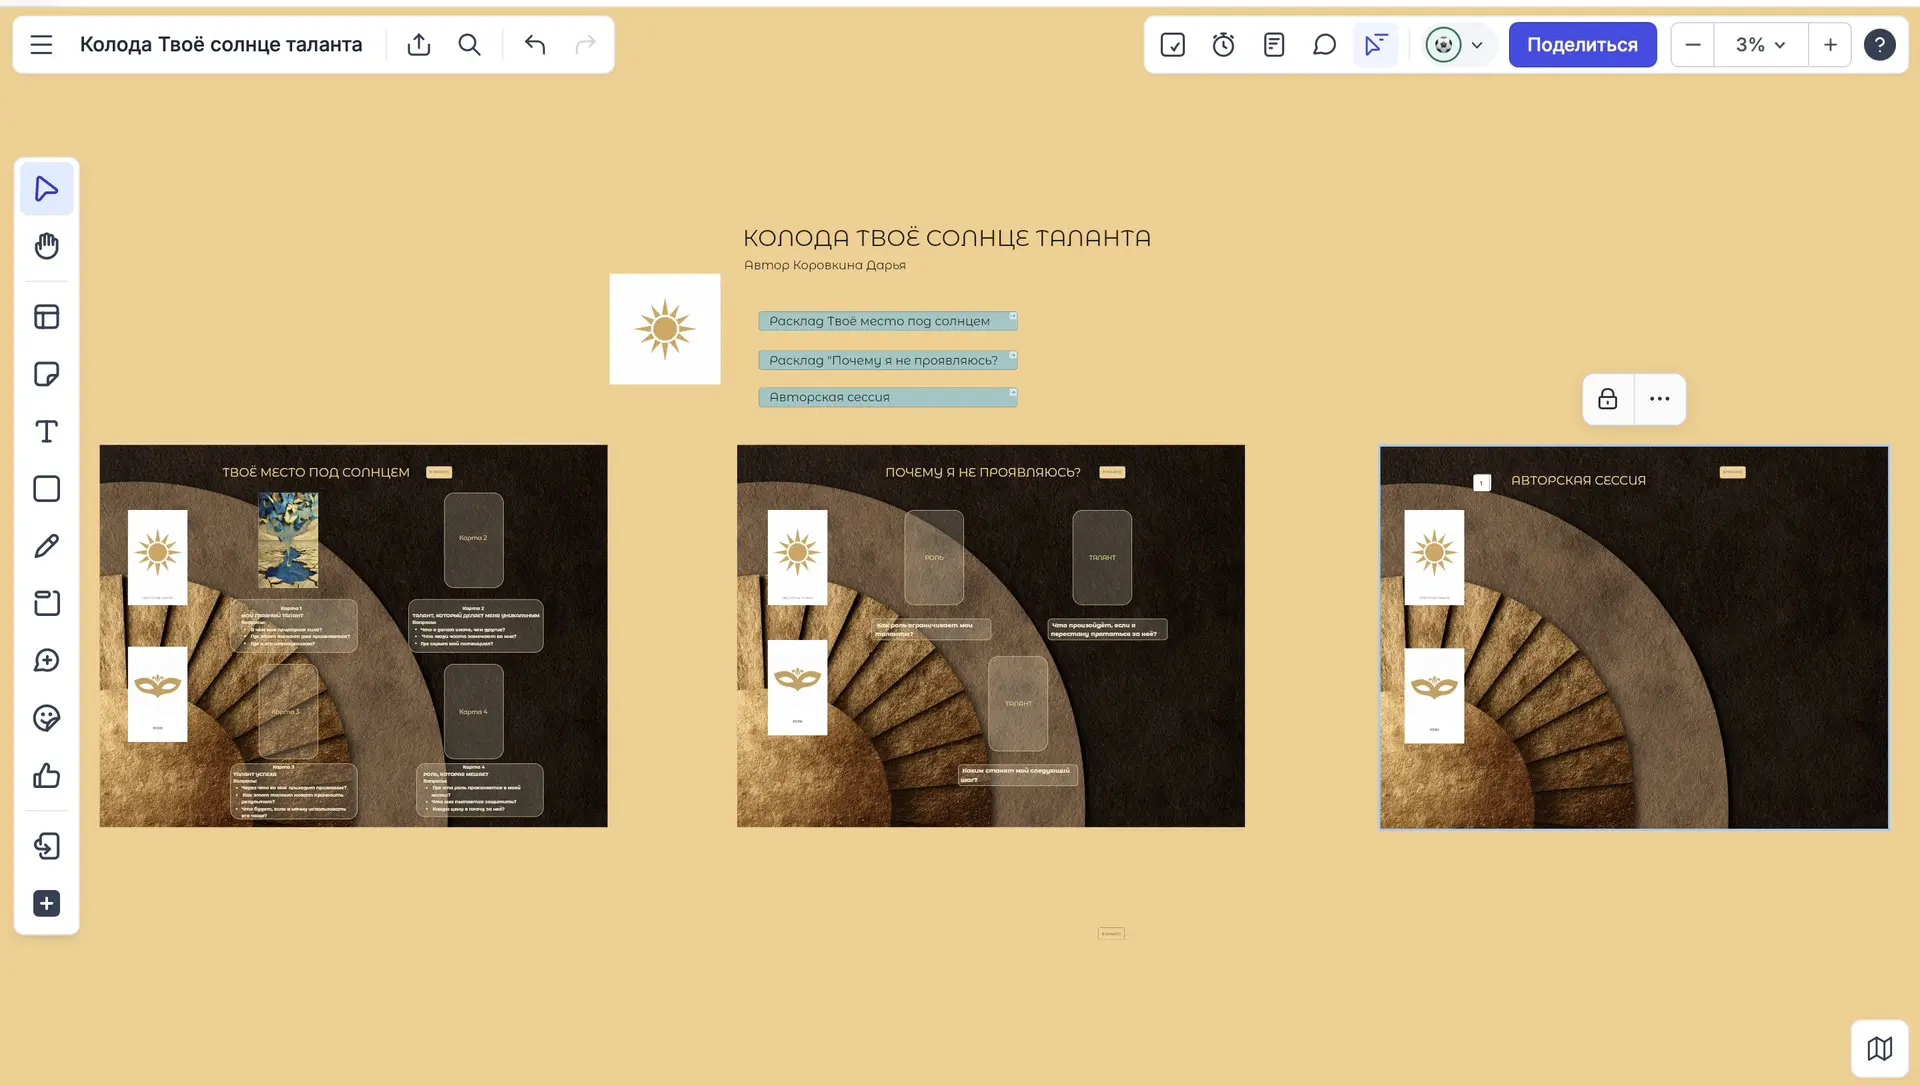This screenshot has width=1920, height=1086.
Task: Select the text tool
Action: pyautogui.click(x=47, y=432)
